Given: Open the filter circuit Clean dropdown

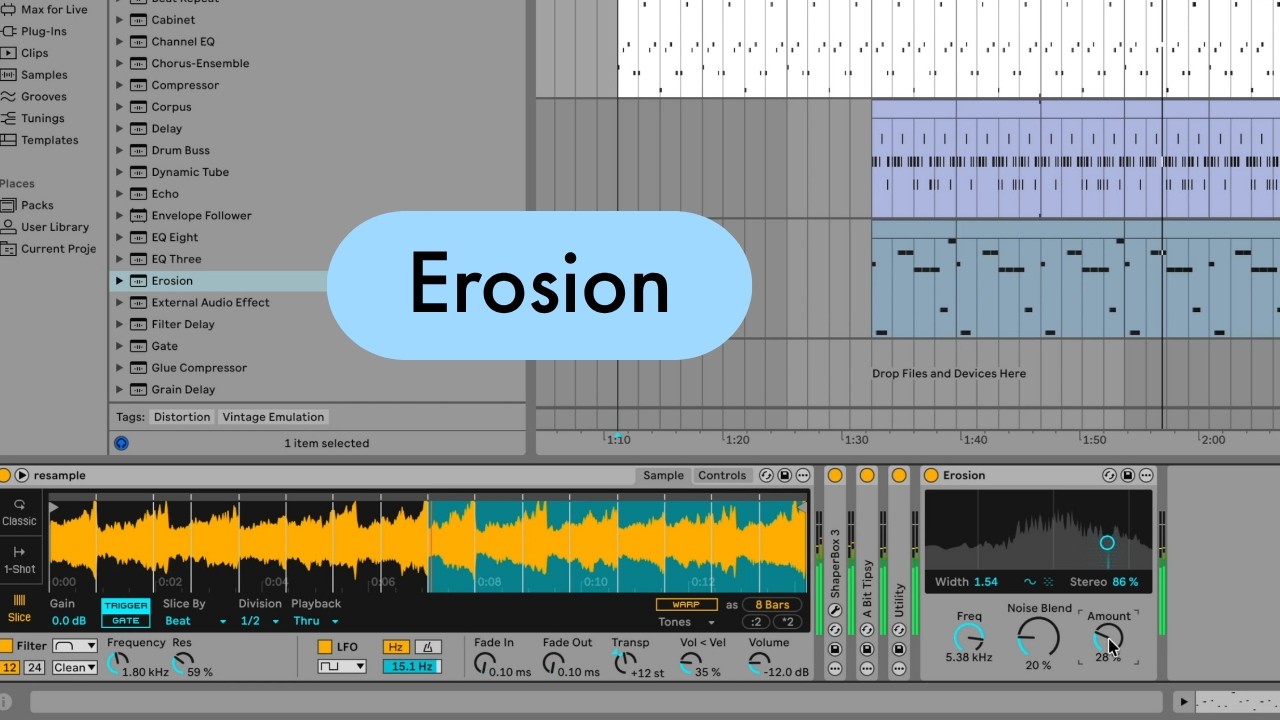Looking at the screenshot, I should [x=75, y=667].
